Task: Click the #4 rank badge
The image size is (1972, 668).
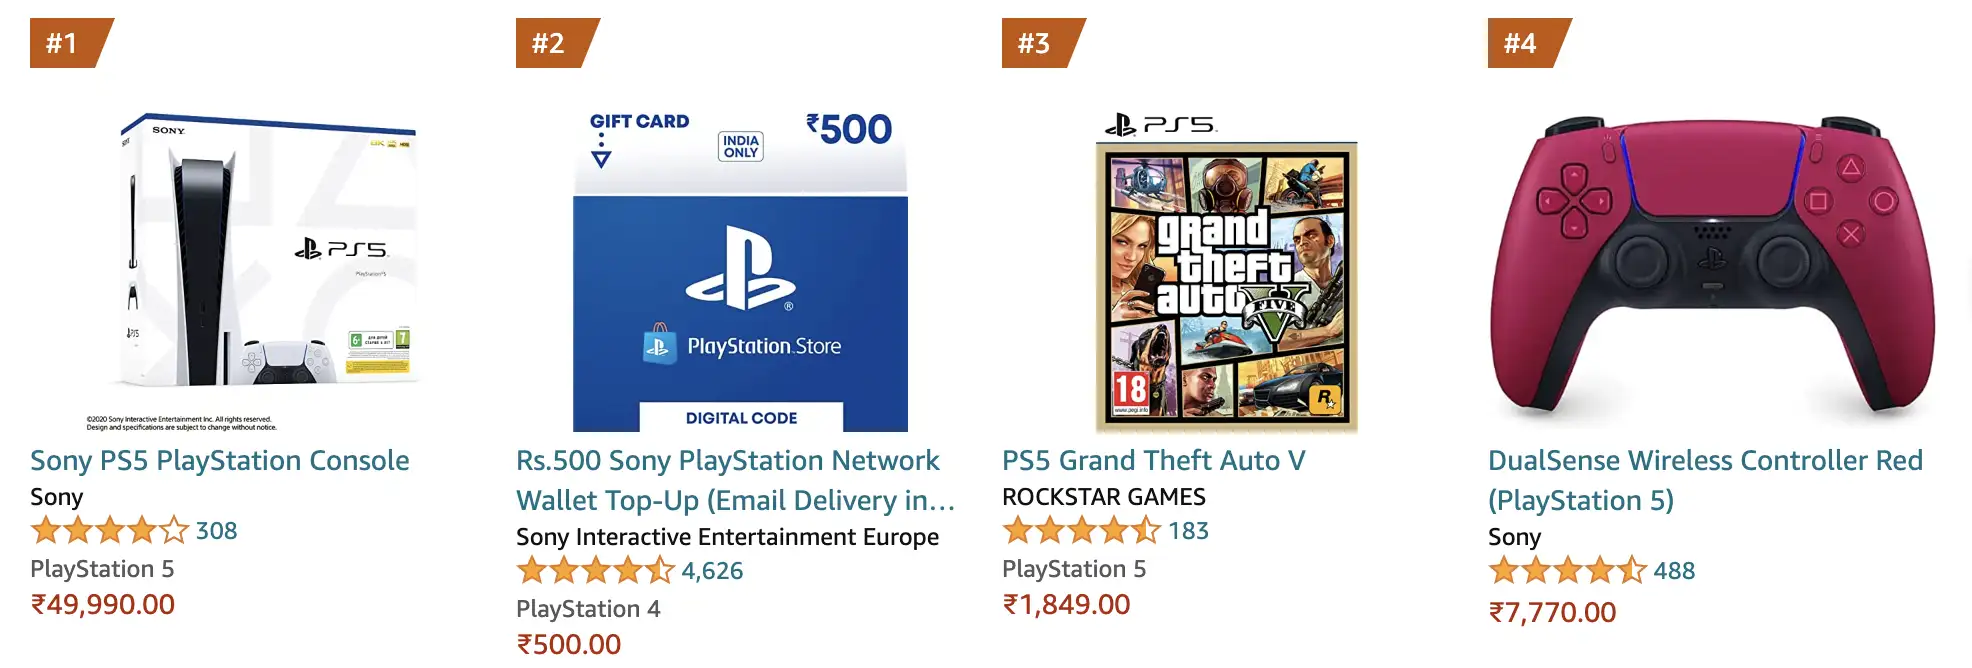Action: coord(1522,43)
